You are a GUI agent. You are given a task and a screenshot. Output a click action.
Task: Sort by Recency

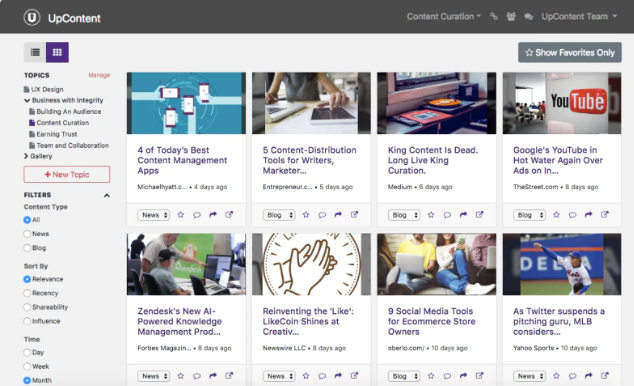click(x=27, y=293)
